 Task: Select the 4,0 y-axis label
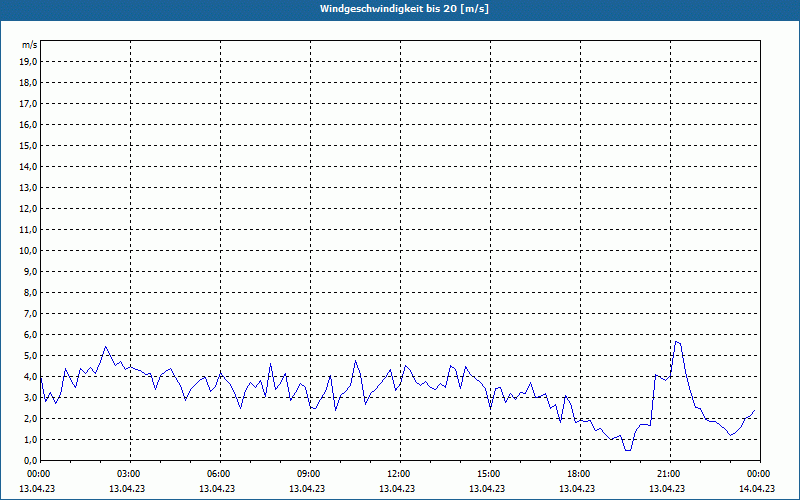click(31, 377)
